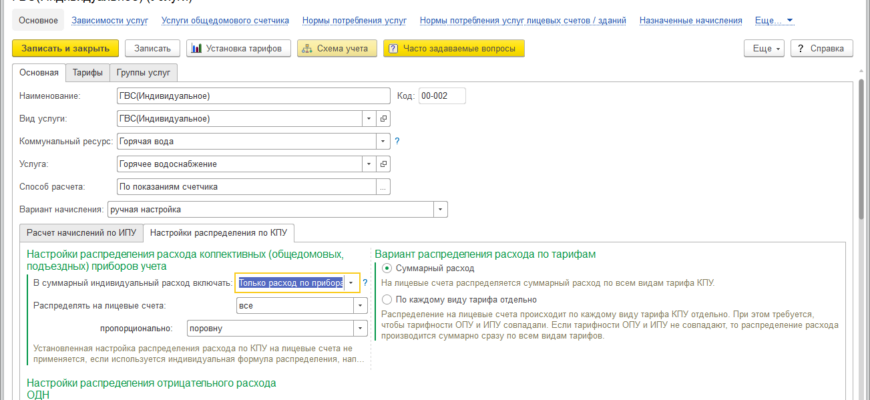
Task: Open Установка тарифов
Action: [239, 48]
